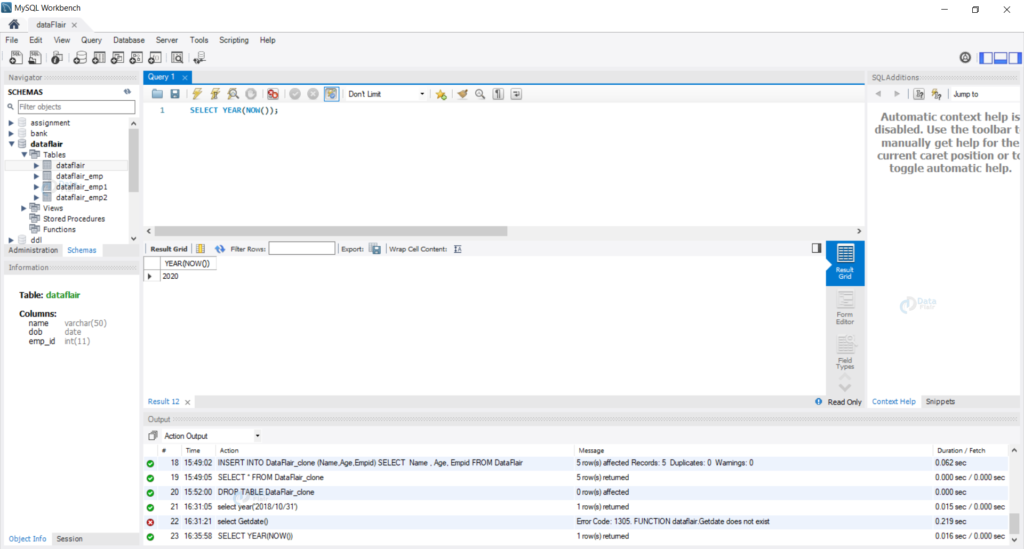Viewport: 1024px width, 549px height.
Task: Refresh schemas list icon
Action: pyautogui.click(x=127, y=92)
